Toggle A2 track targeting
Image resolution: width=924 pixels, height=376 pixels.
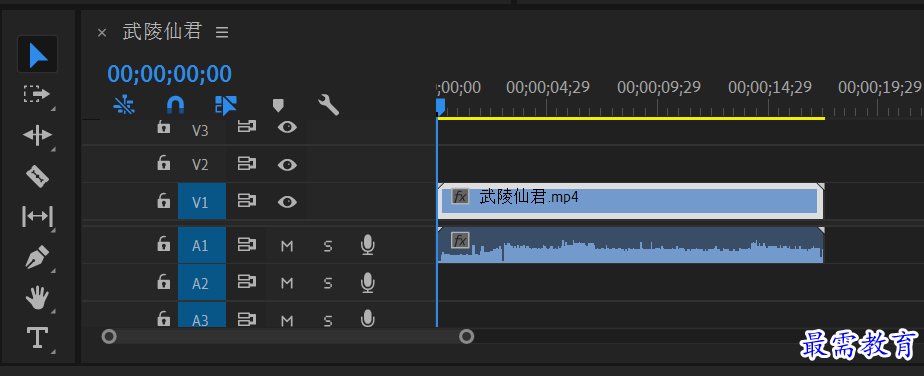(x=202, y=283)
